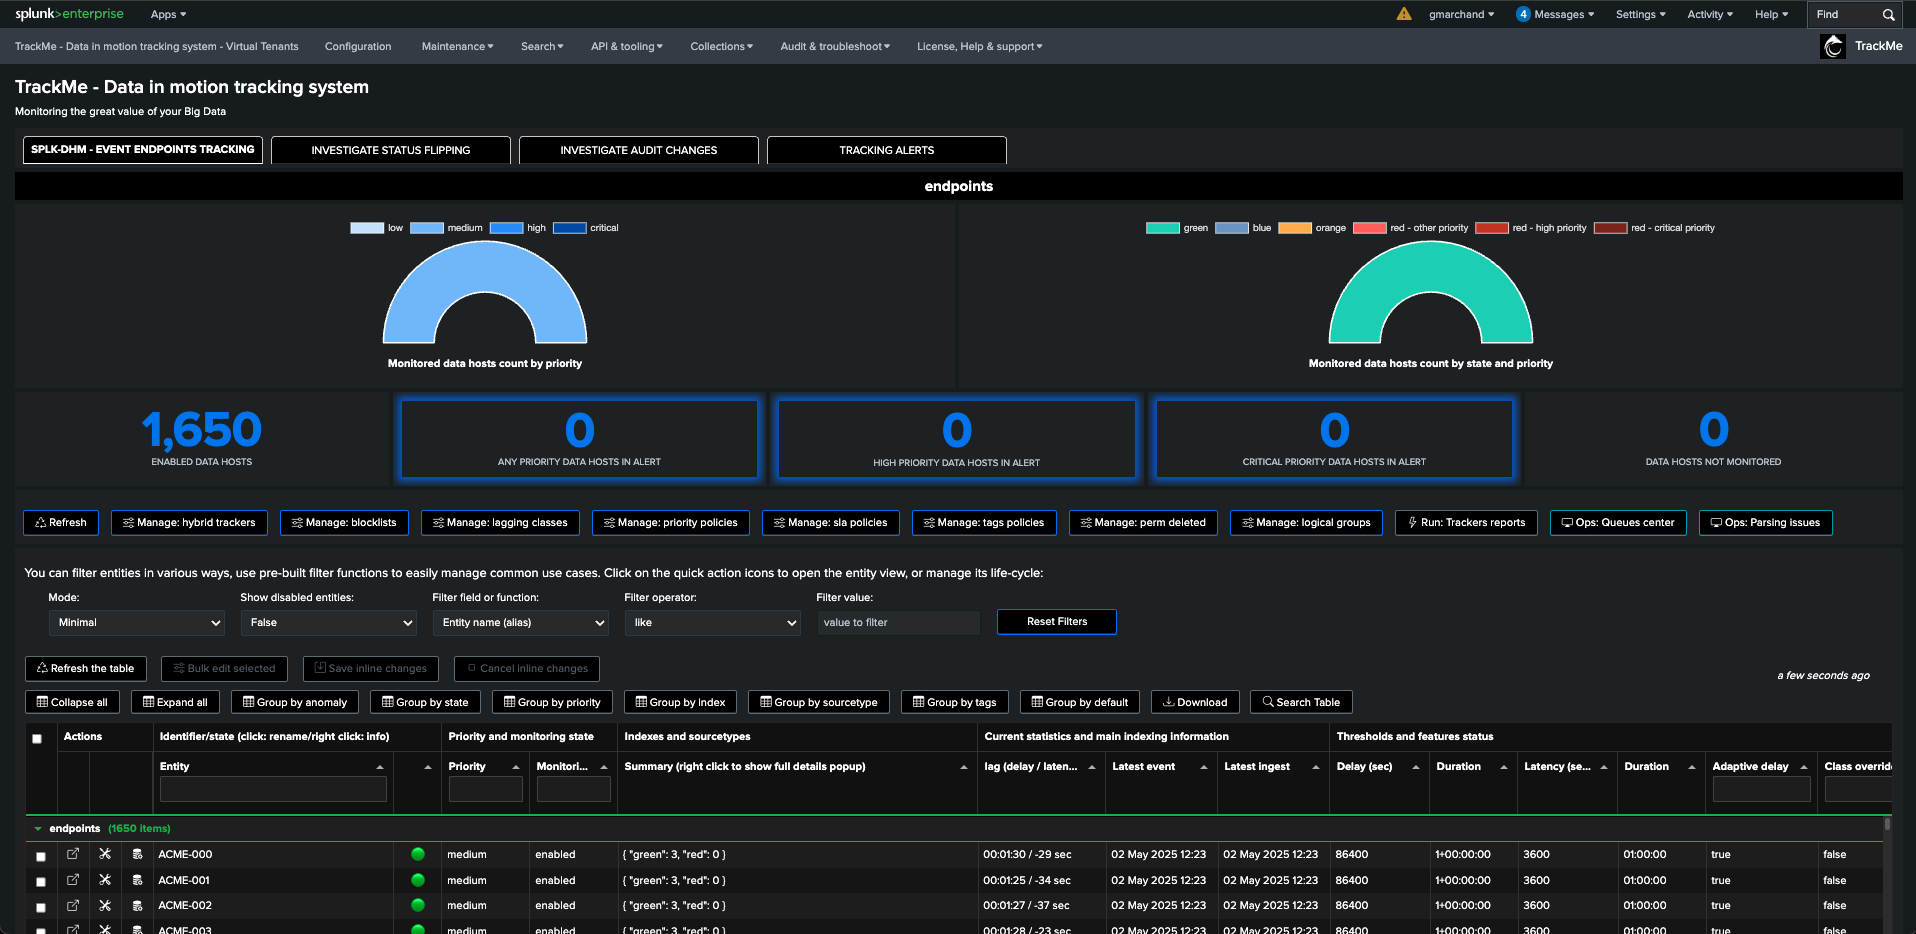Open the warning alert triangle icon
1916x934 pixels.
[1404, 14]
